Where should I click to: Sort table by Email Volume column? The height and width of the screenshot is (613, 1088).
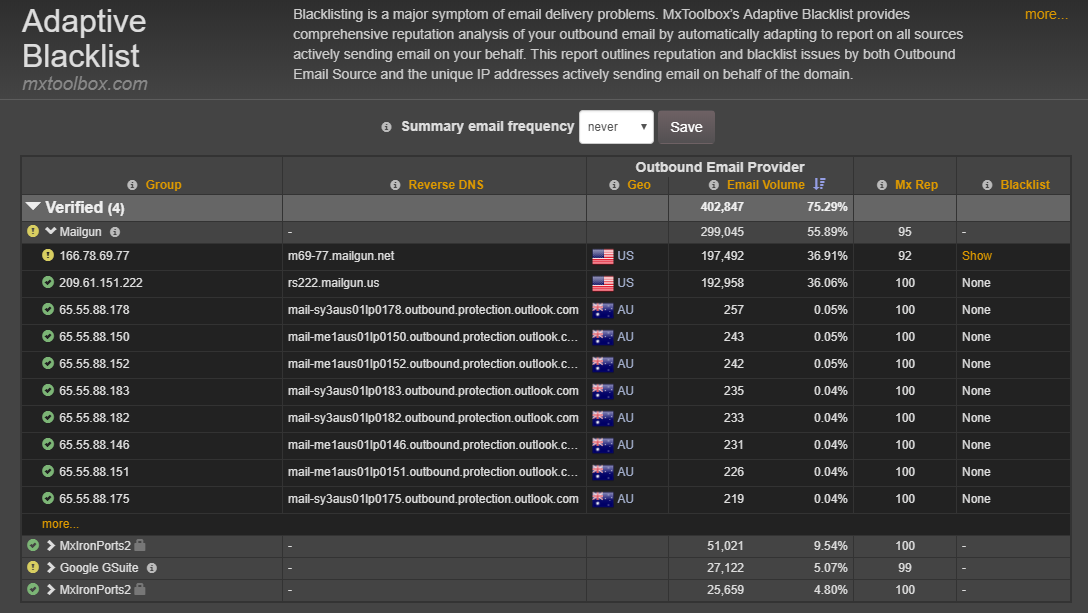765,185
